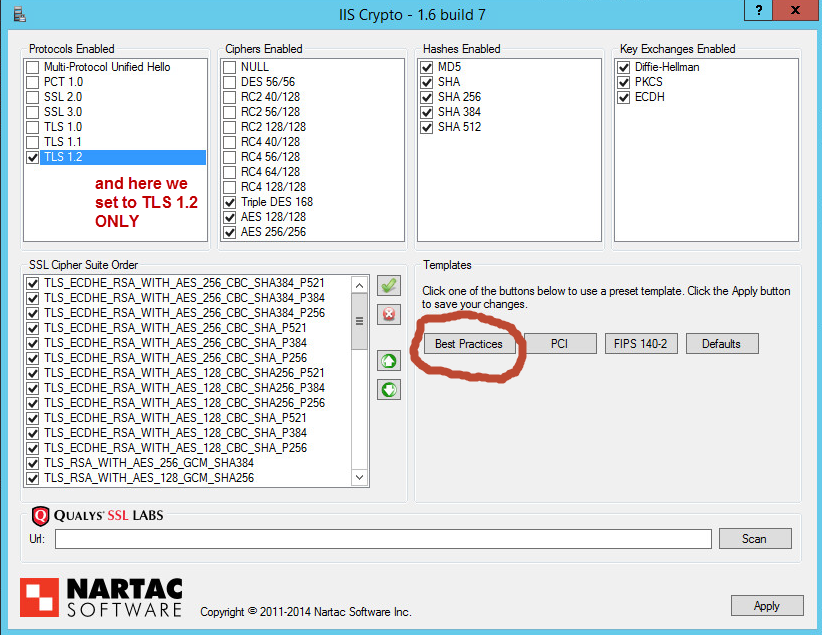Viewport: 822px width, 635px height.
Task: Restore the Defaults template
Action: 722,344
